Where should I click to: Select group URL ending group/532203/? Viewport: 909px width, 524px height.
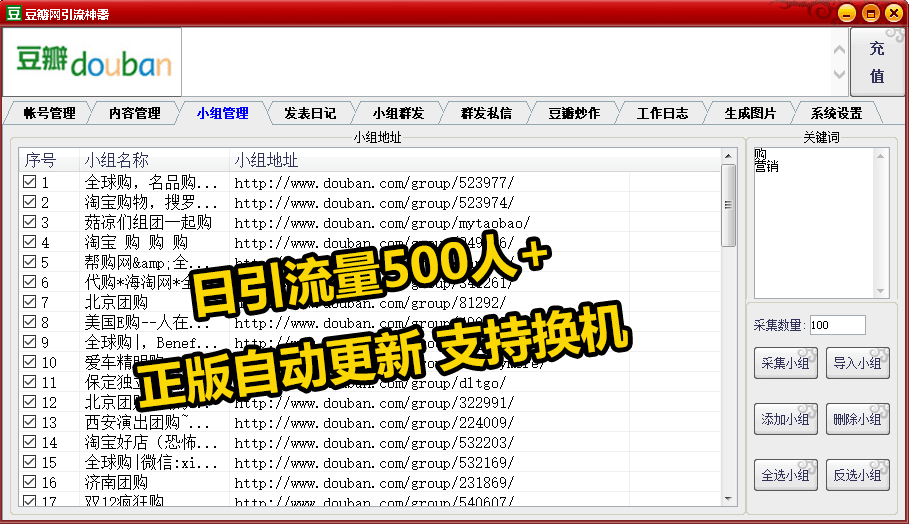tap(374, 443)
